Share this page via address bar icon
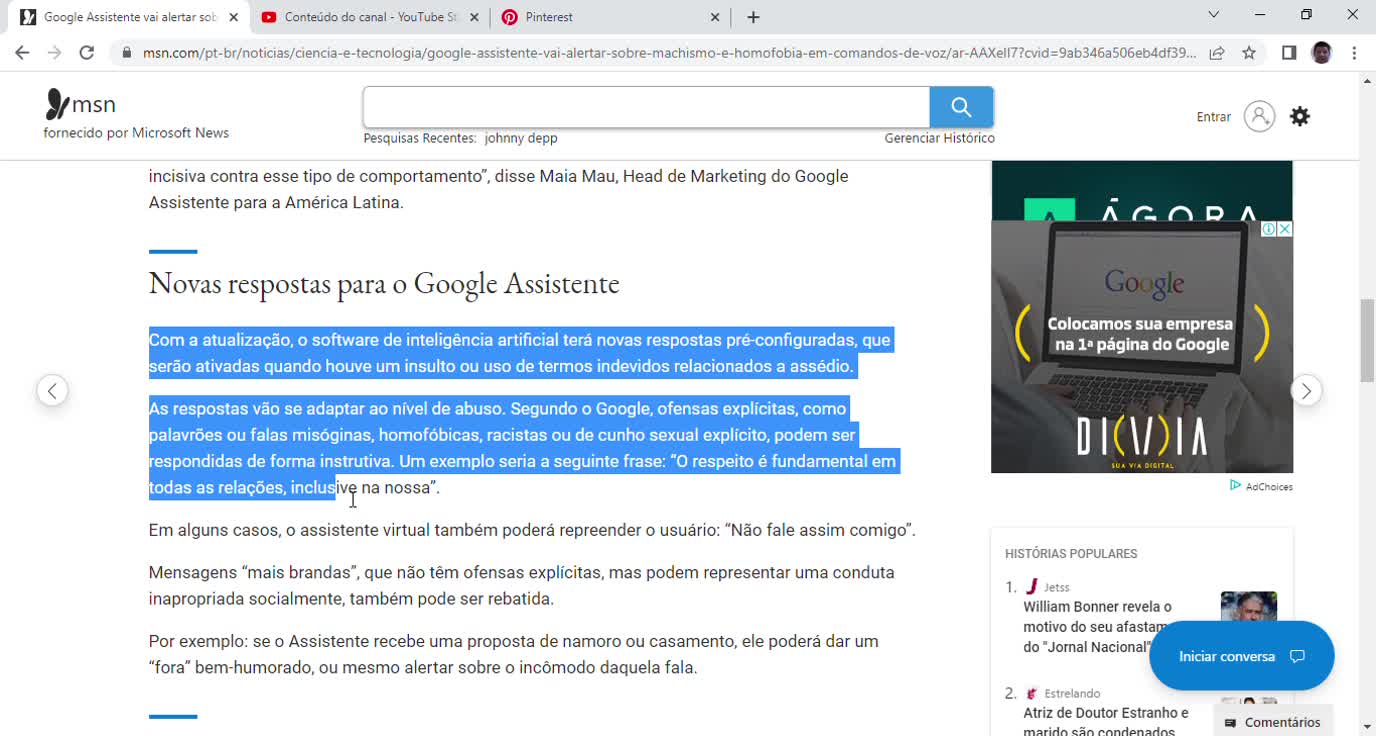Image resolution: width=1376 pixels, height=736 pixels. (1217, 53)
